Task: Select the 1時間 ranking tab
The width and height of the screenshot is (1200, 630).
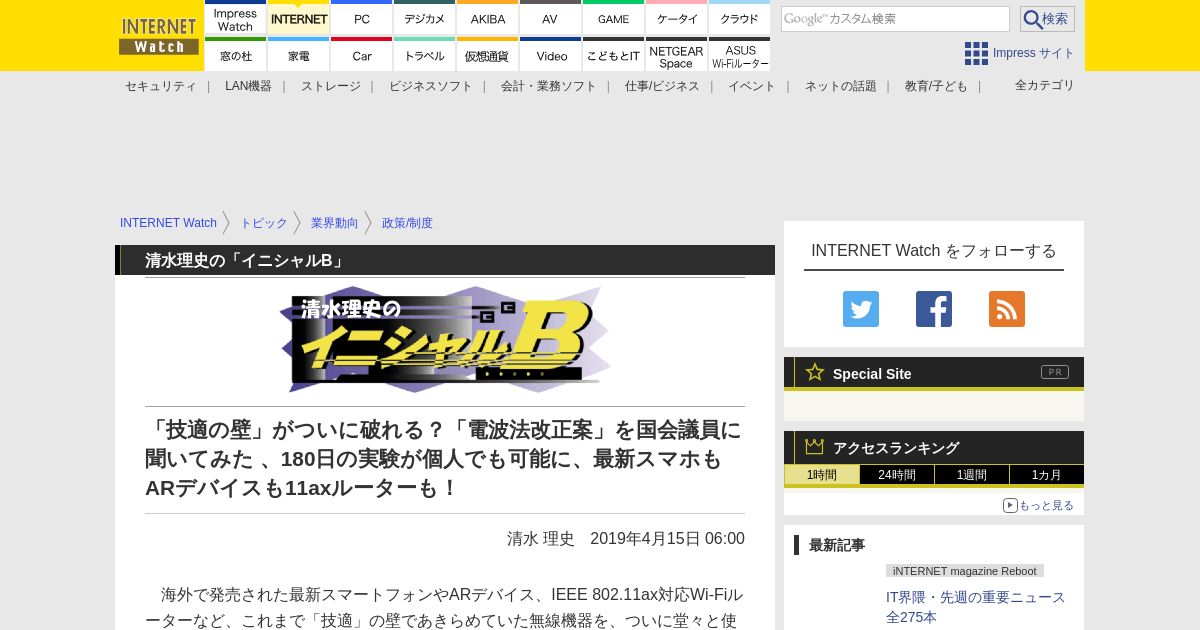Action: pos(822,475)
